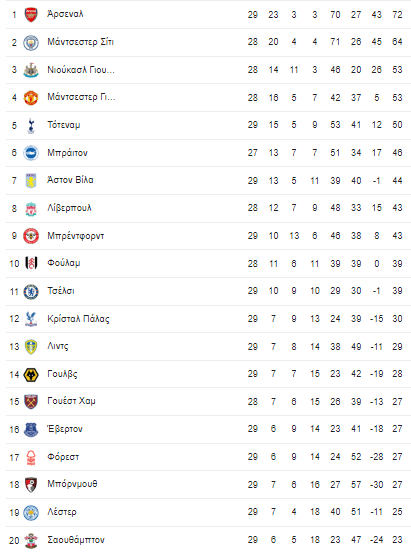The width and height of the screenshot is (411, 552).
Task: Click the Brentford crest icon
Action: click(x=31, y=236)
